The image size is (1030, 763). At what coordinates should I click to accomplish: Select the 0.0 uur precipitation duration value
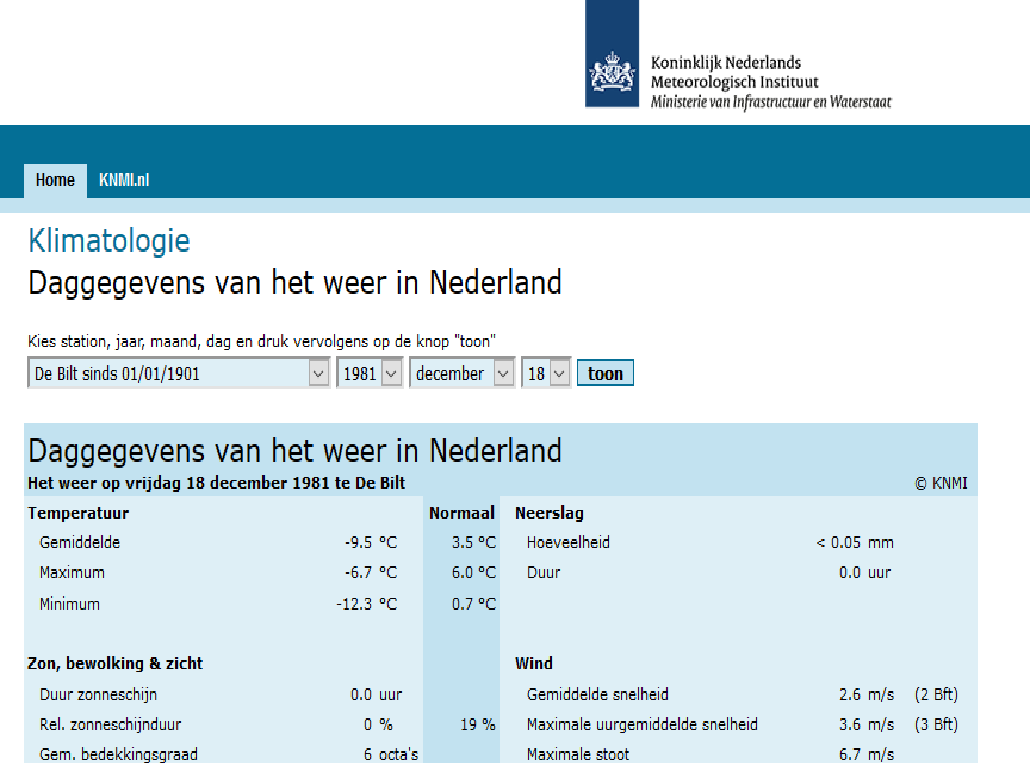(864, 573)
